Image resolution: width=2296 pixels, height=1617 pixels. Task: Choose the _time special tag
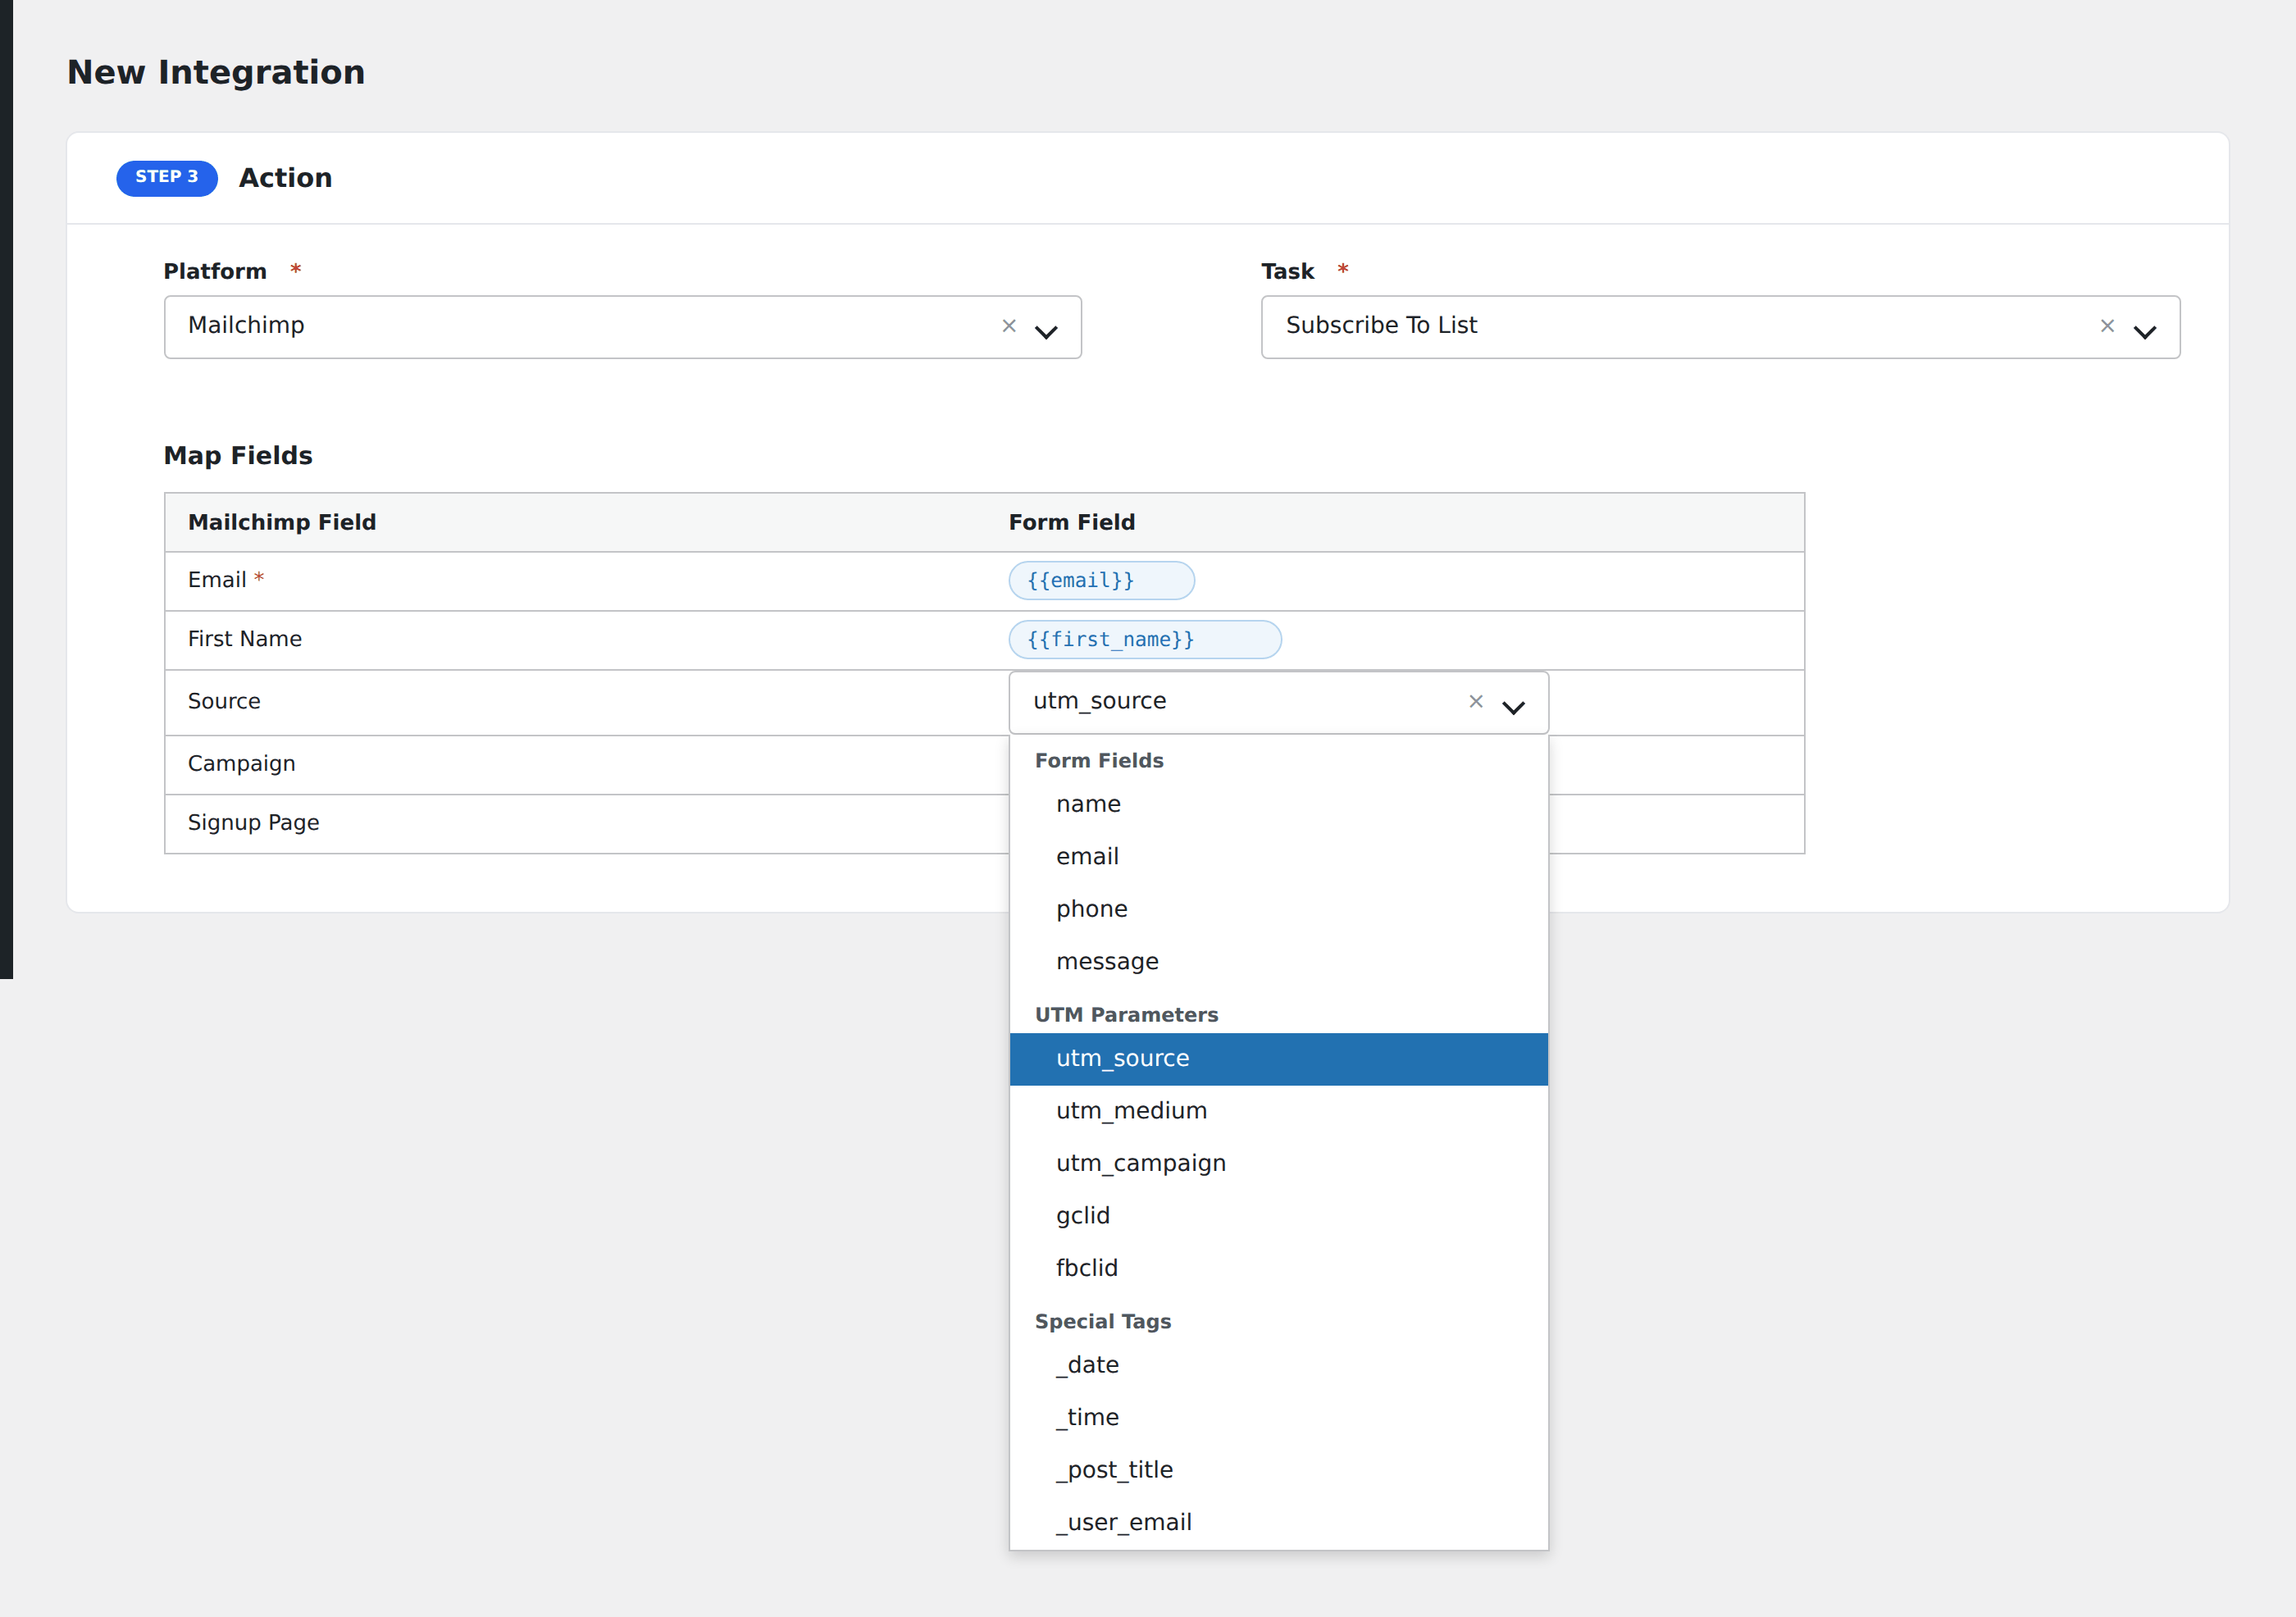(x=1278, y=1418)
